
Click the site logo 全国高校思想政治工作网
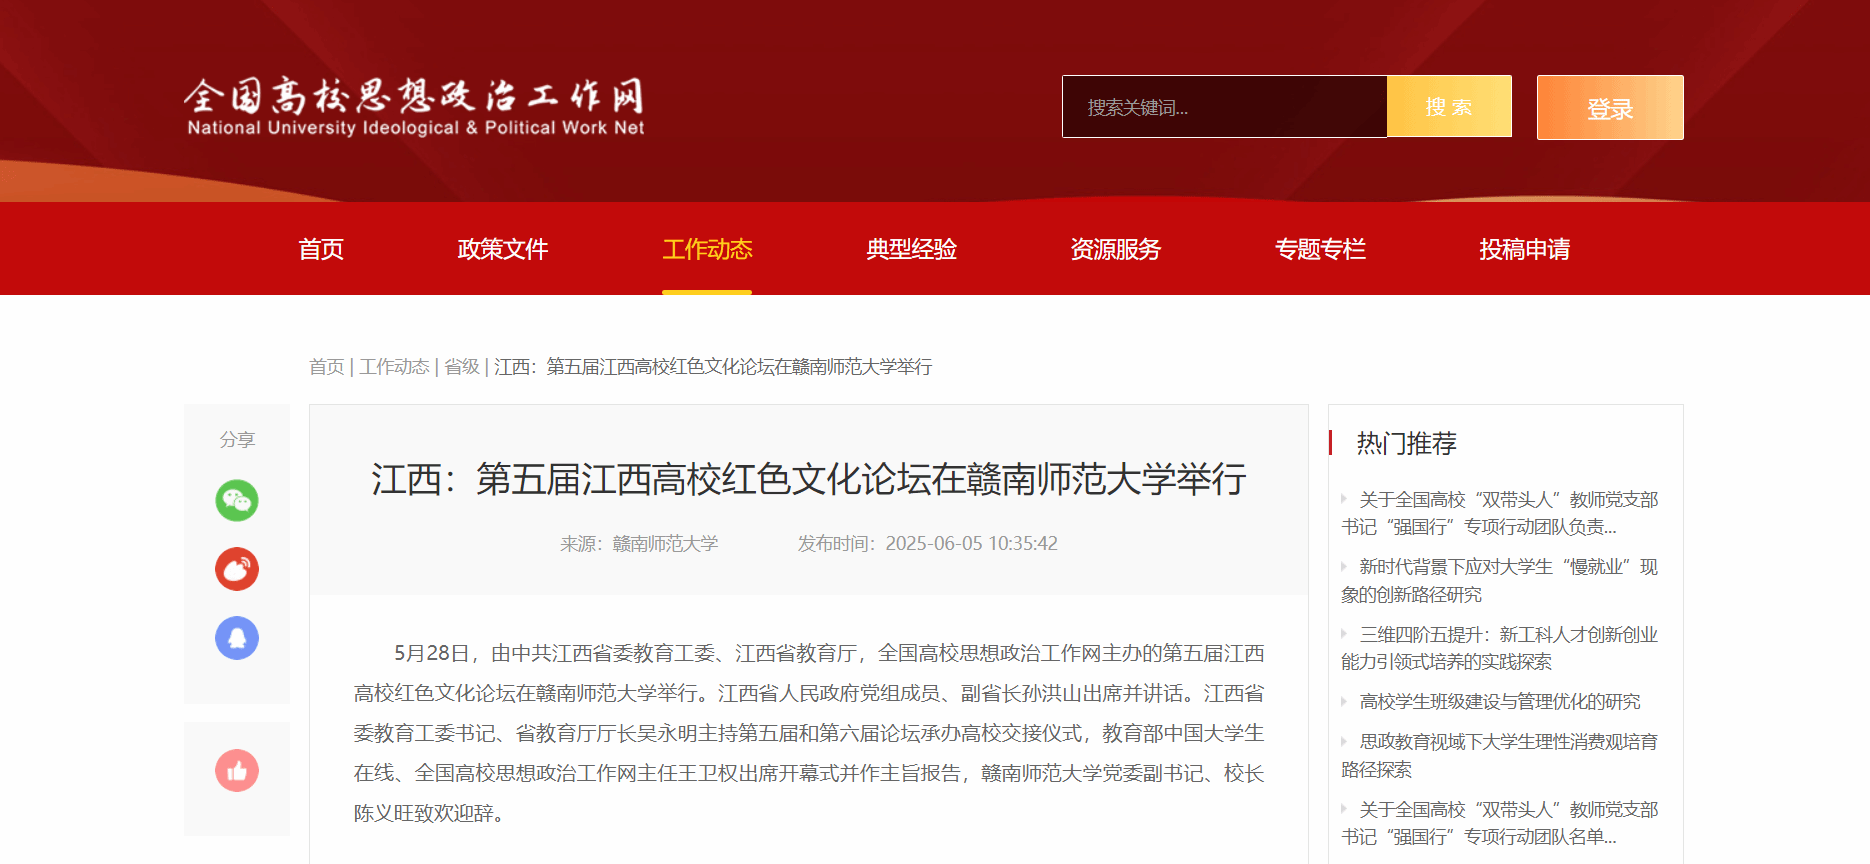pos(415,107)
